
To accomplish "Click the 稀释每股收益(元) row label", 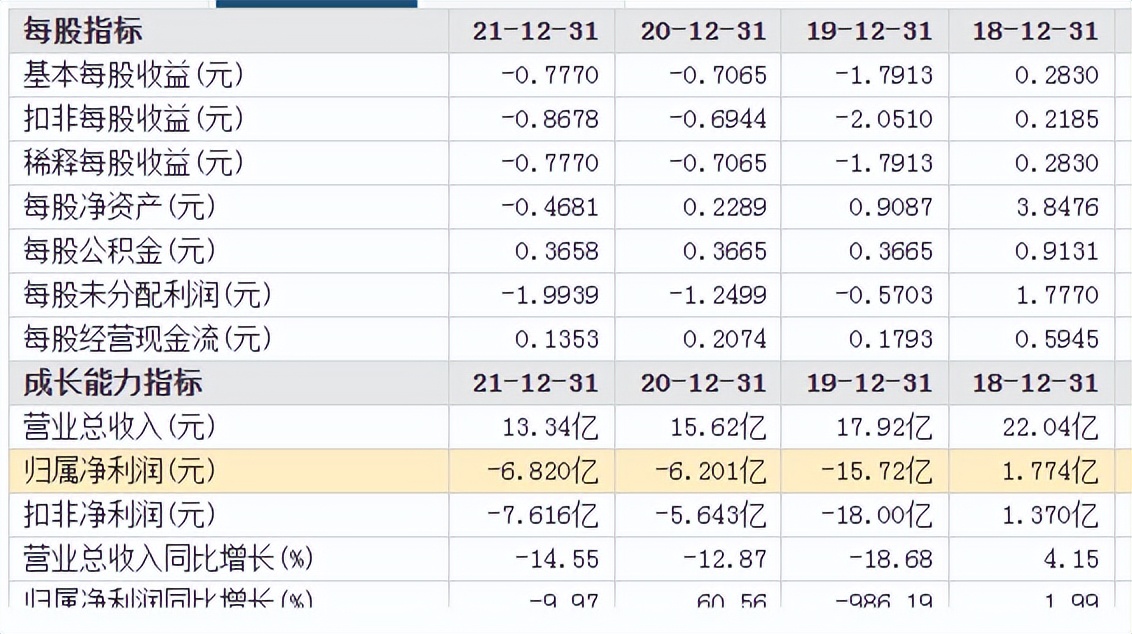I will 133,163.
